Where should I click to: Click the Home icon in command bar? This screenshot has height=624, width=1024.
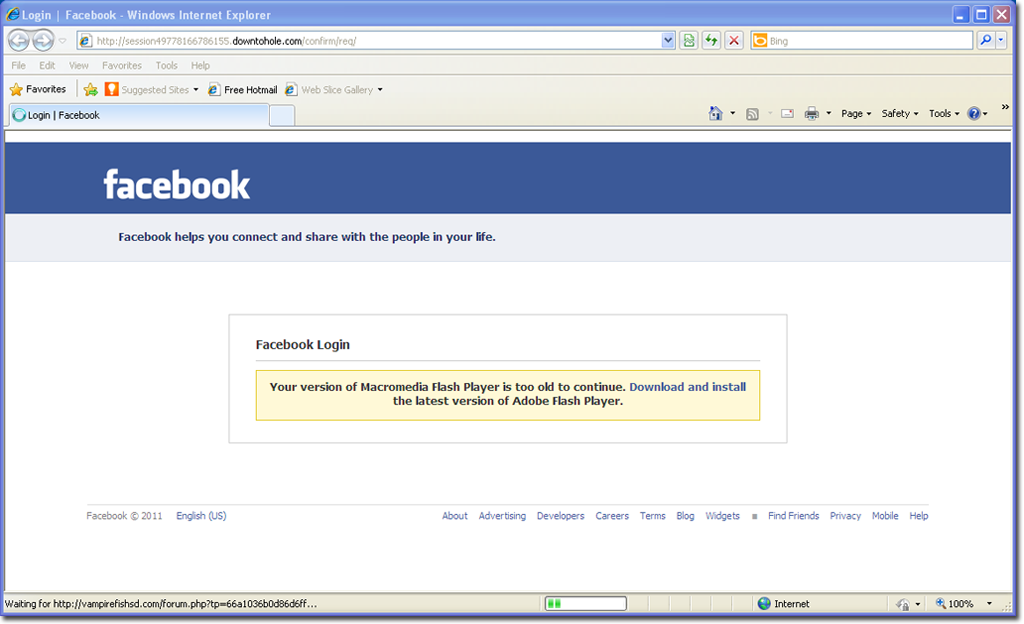click(x=716, y=114)
